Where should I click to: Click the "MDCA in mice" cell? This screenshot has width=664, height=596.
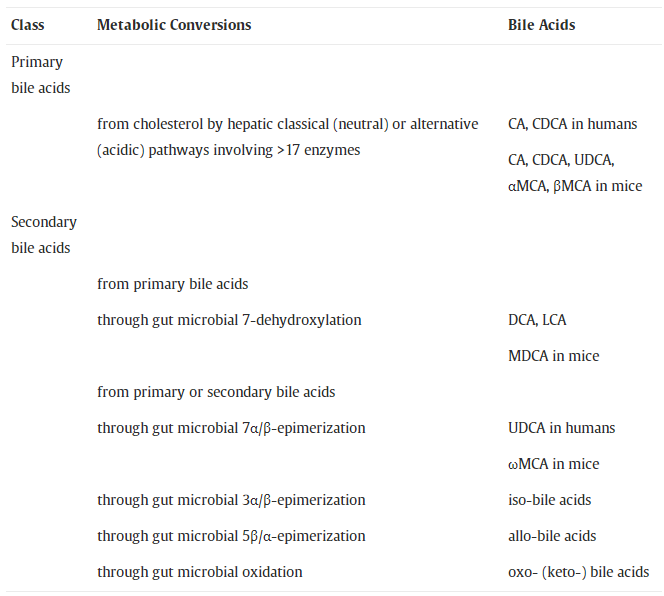[553, 356]
